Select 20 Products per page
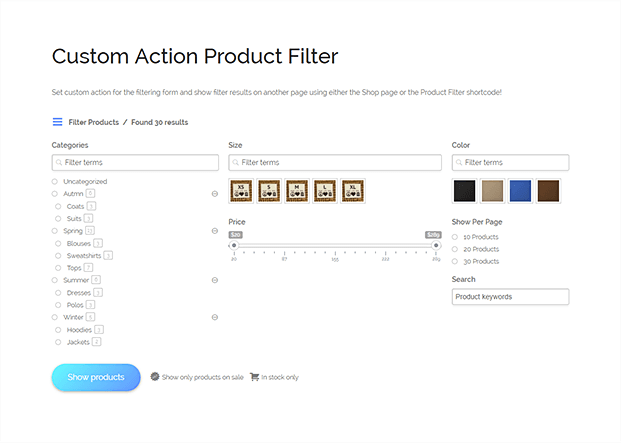Image resolution: width=621 pixels, height=443 pixels. coord(455,249)
